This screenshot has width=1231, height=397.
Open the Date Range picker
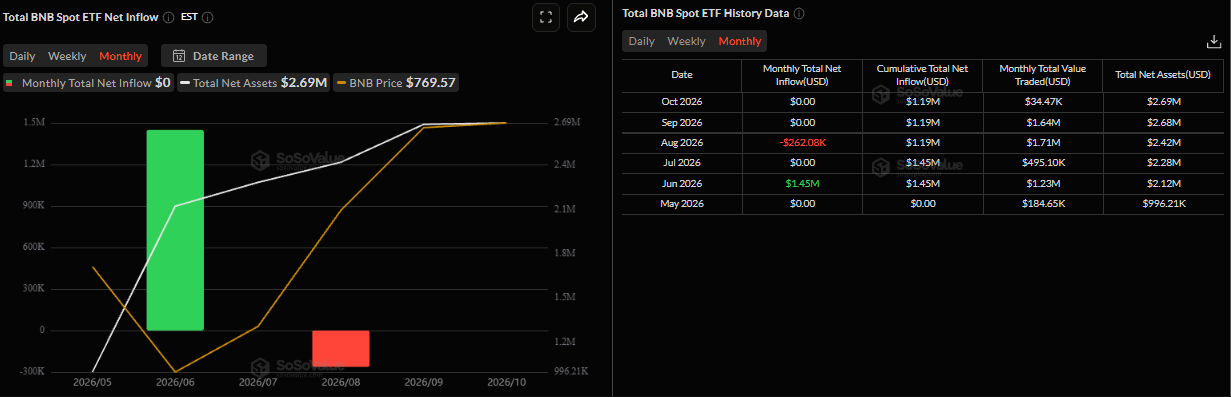click(214, 56)
